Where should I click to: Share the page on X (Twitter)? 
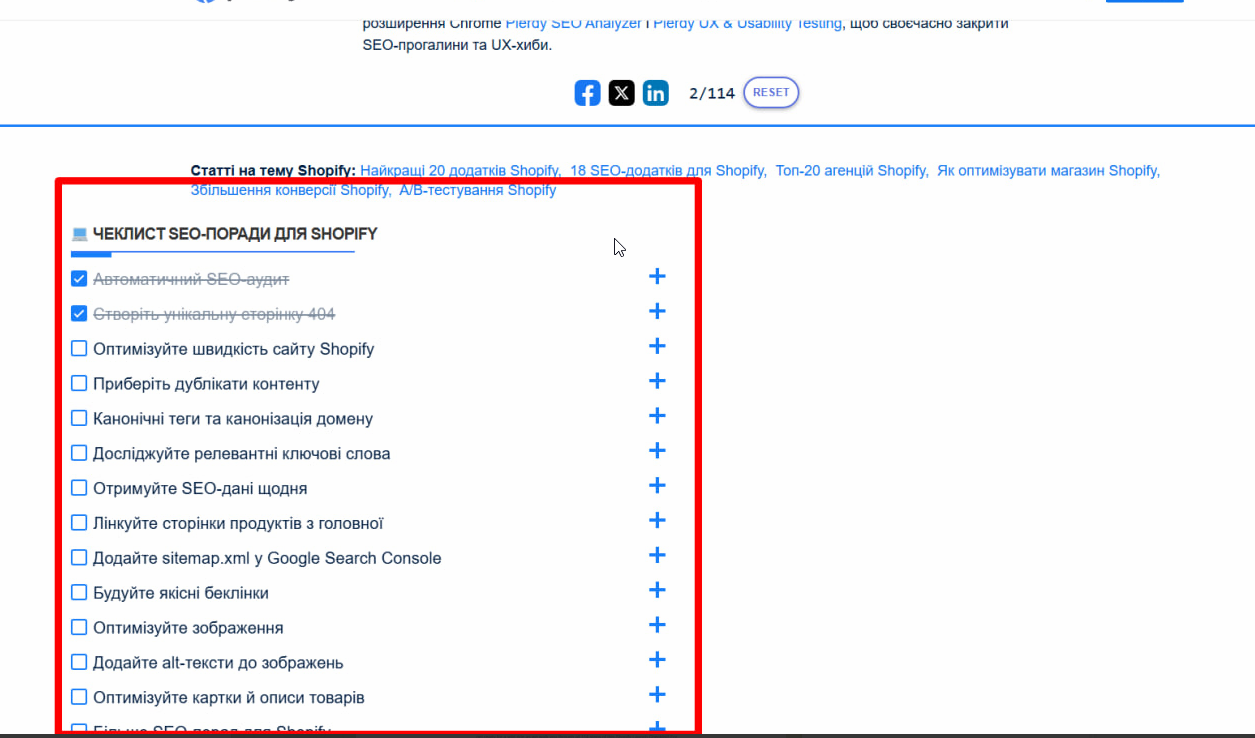pos(622,93)
